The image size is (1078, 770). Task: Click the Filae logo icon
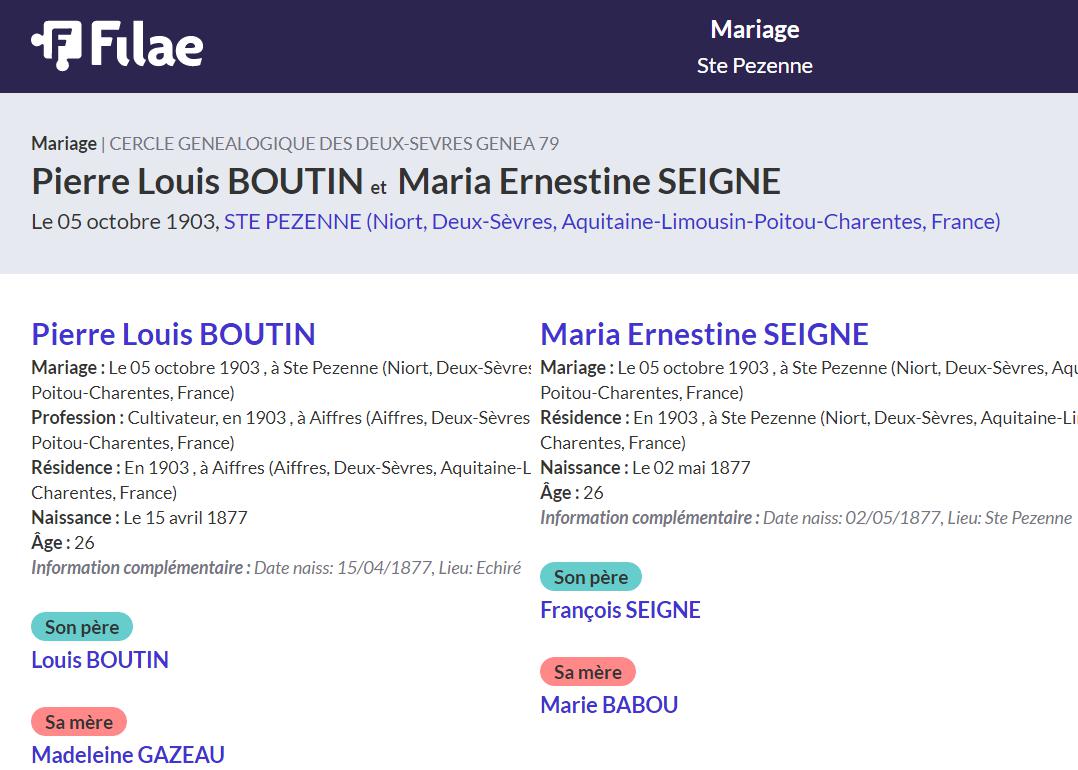coord(56,46)
